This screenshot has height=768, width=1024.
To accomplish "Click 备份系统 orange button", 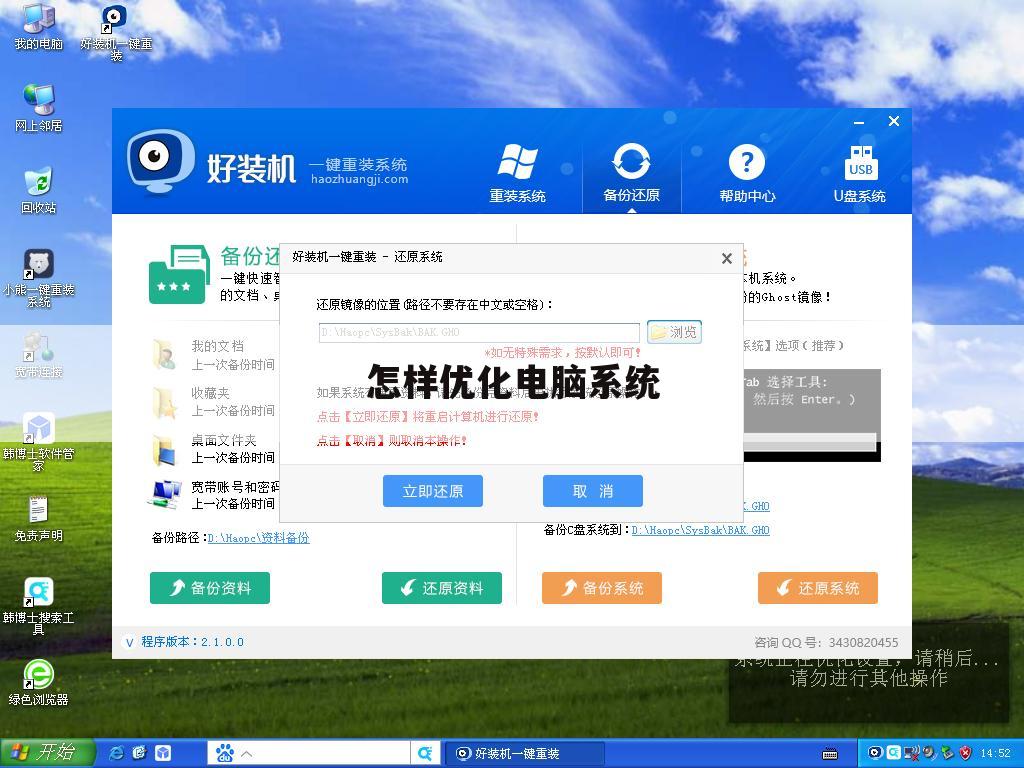I will click(601, 588).
